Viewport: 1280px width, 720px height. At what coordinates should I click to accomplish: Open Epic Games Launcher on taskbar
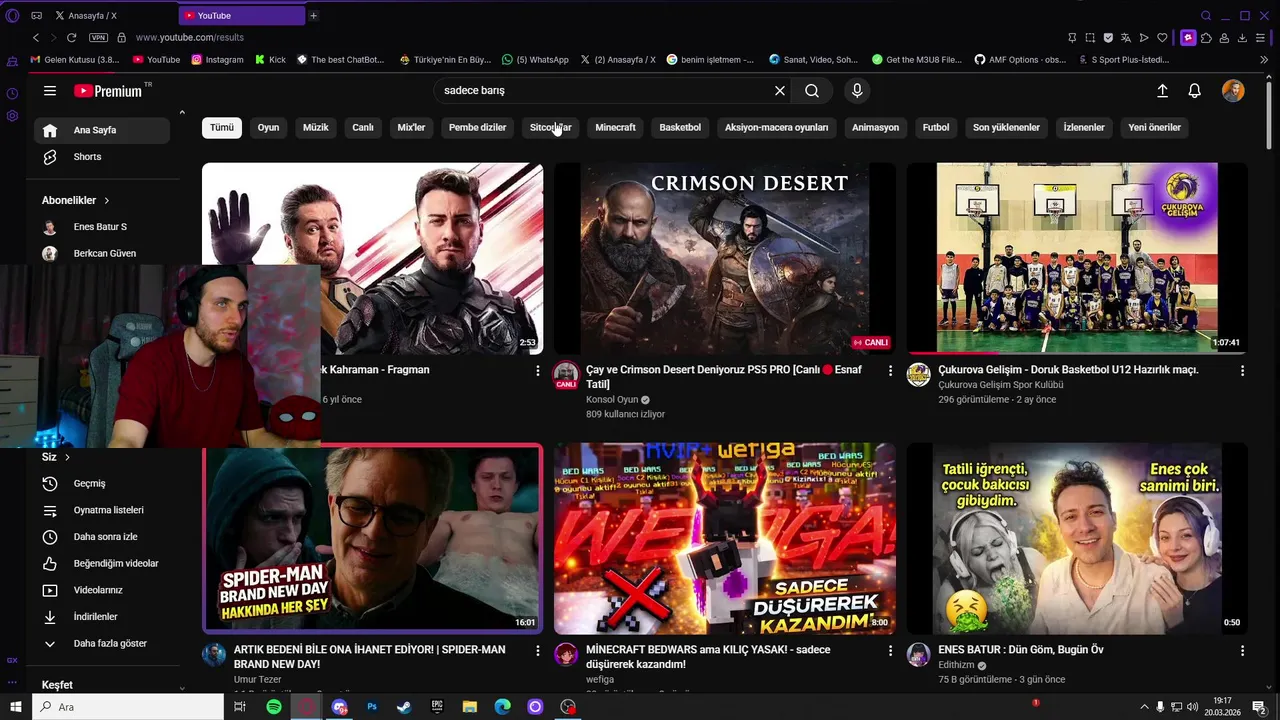click(437, 707)
